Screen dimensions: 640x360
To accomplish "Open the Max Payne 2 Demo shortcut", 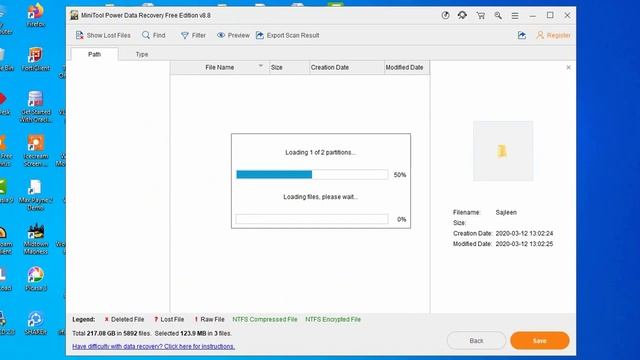I will 36,195.
